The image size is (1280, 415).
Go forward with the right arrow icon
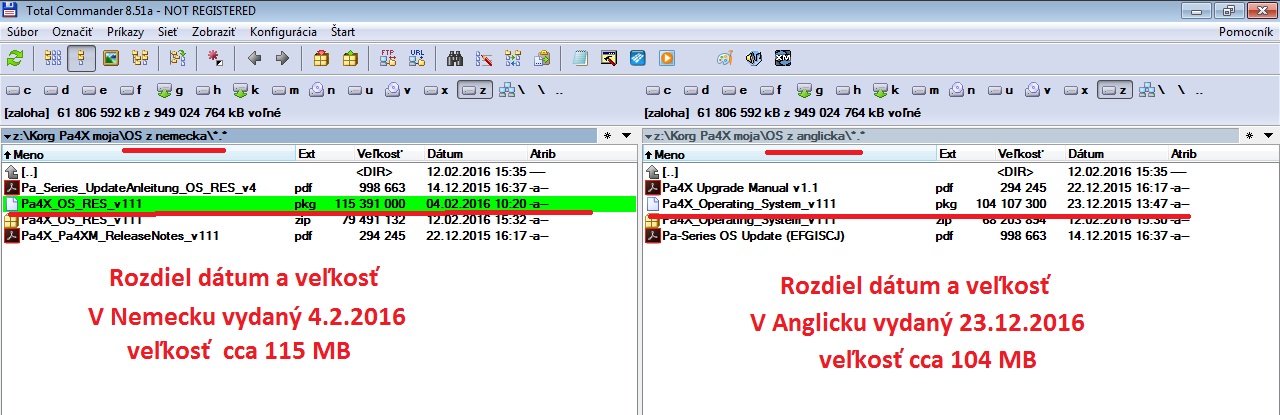(282, 58)
